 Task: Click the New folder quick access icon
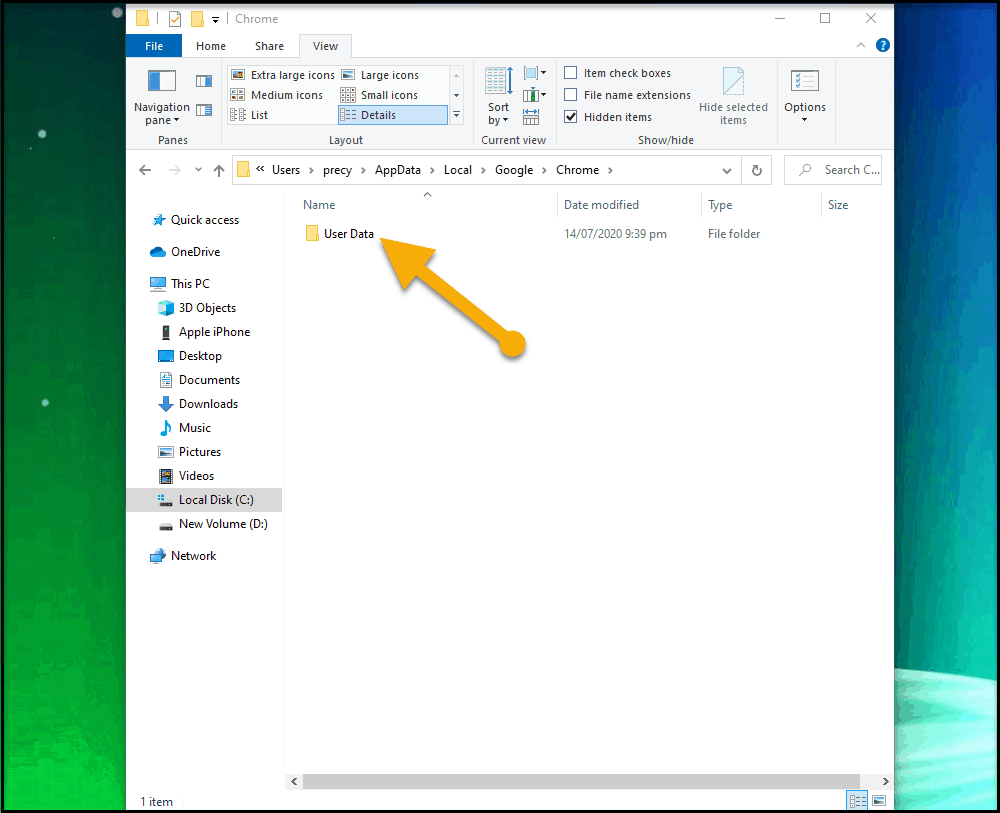[x=198, y=19]
